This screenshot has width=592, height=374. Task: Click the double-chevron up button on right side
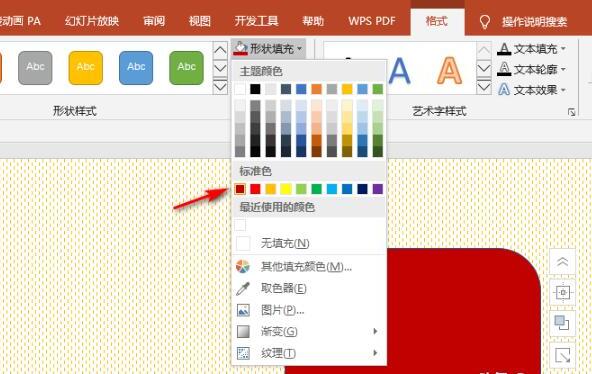562,262
